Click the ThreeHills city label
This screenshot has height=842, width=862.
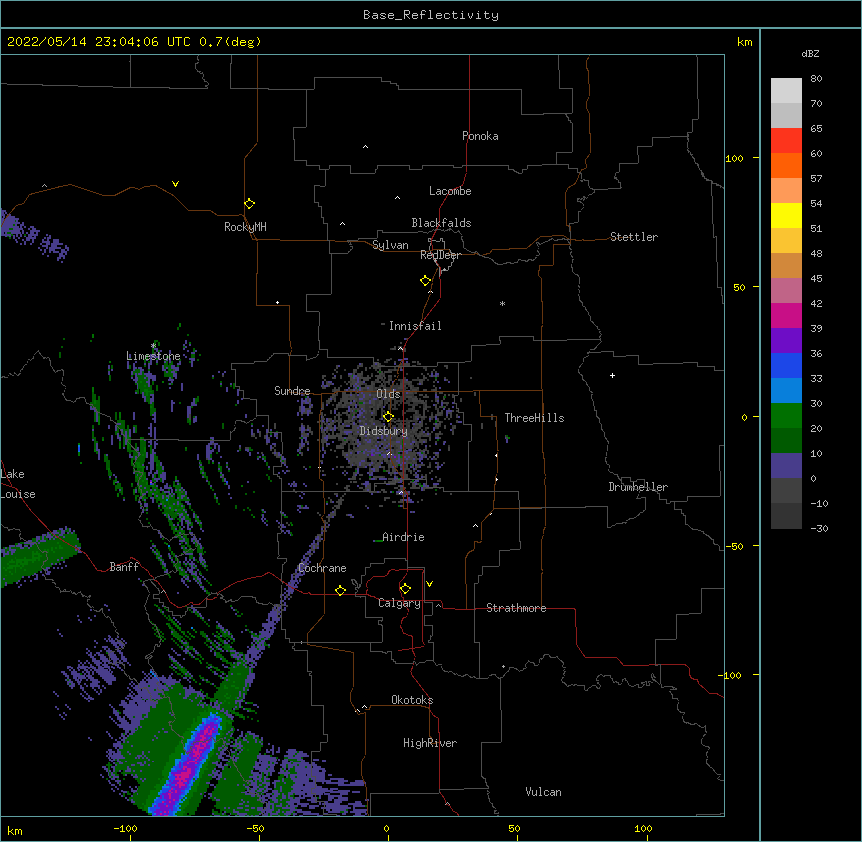[x=534, y=418]
